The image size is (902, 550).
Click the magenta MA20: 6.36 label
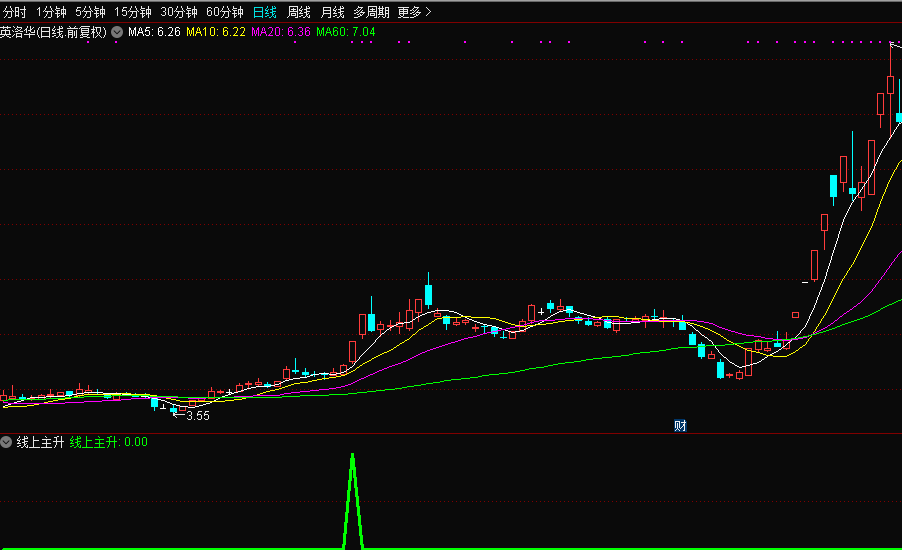280,32
